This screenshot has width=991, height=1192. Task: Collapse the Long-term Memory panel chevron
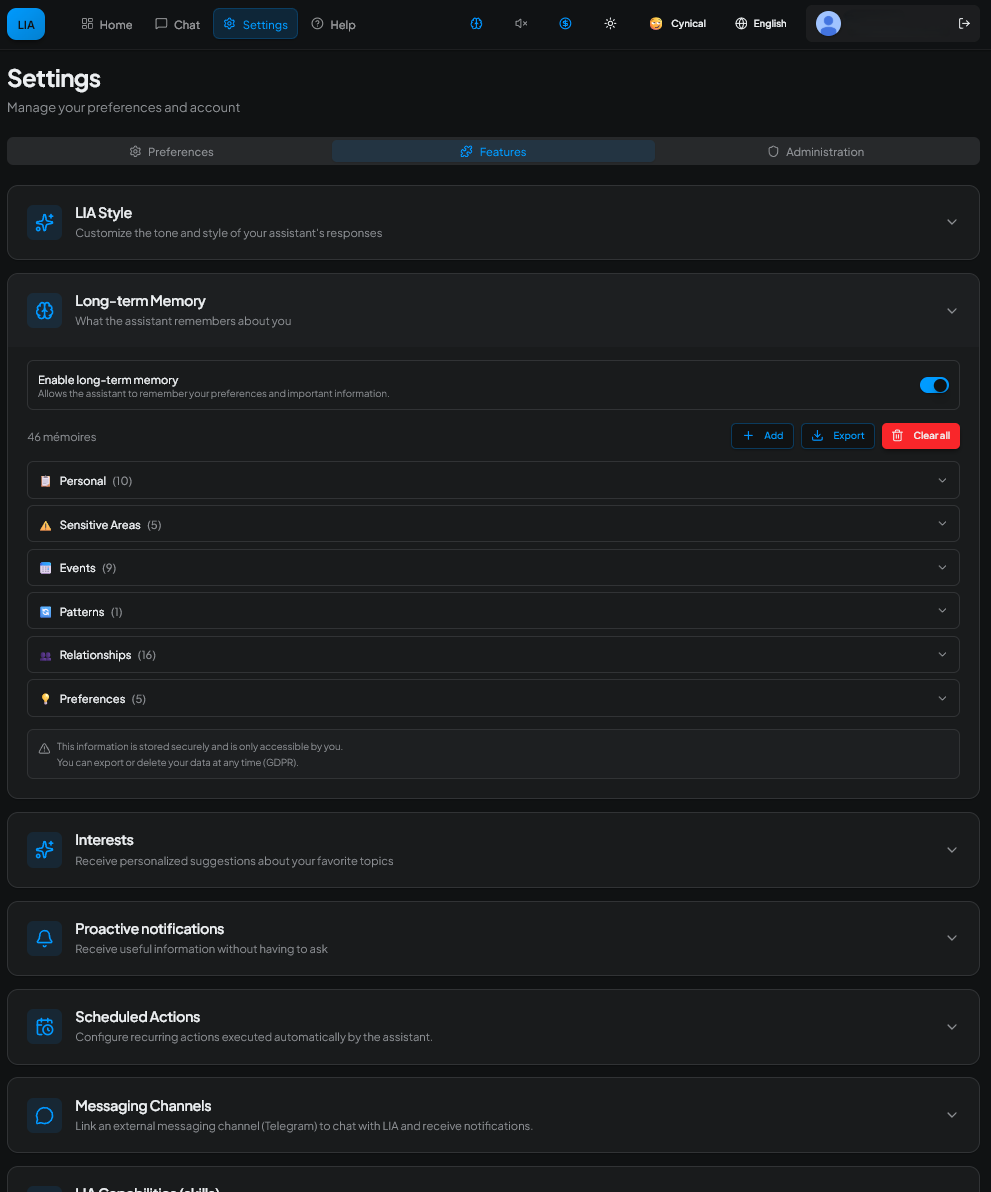[951, 310]
